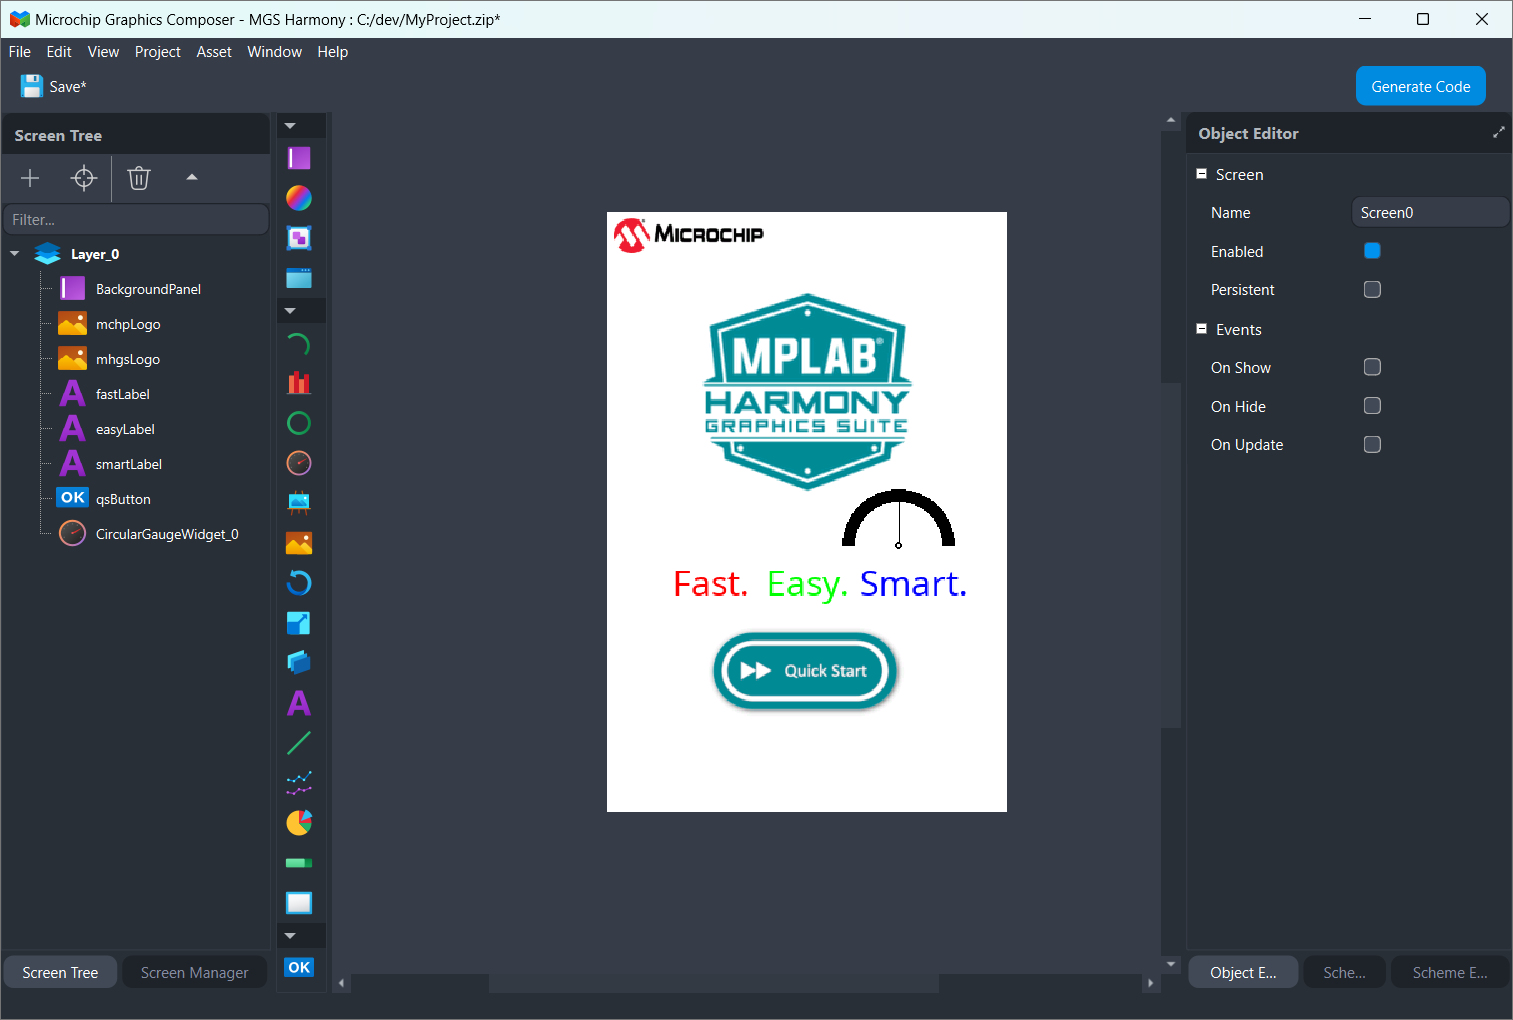Enable the Persistent checkbox
The image size is (1513, 1020).
click(1372, 289)
